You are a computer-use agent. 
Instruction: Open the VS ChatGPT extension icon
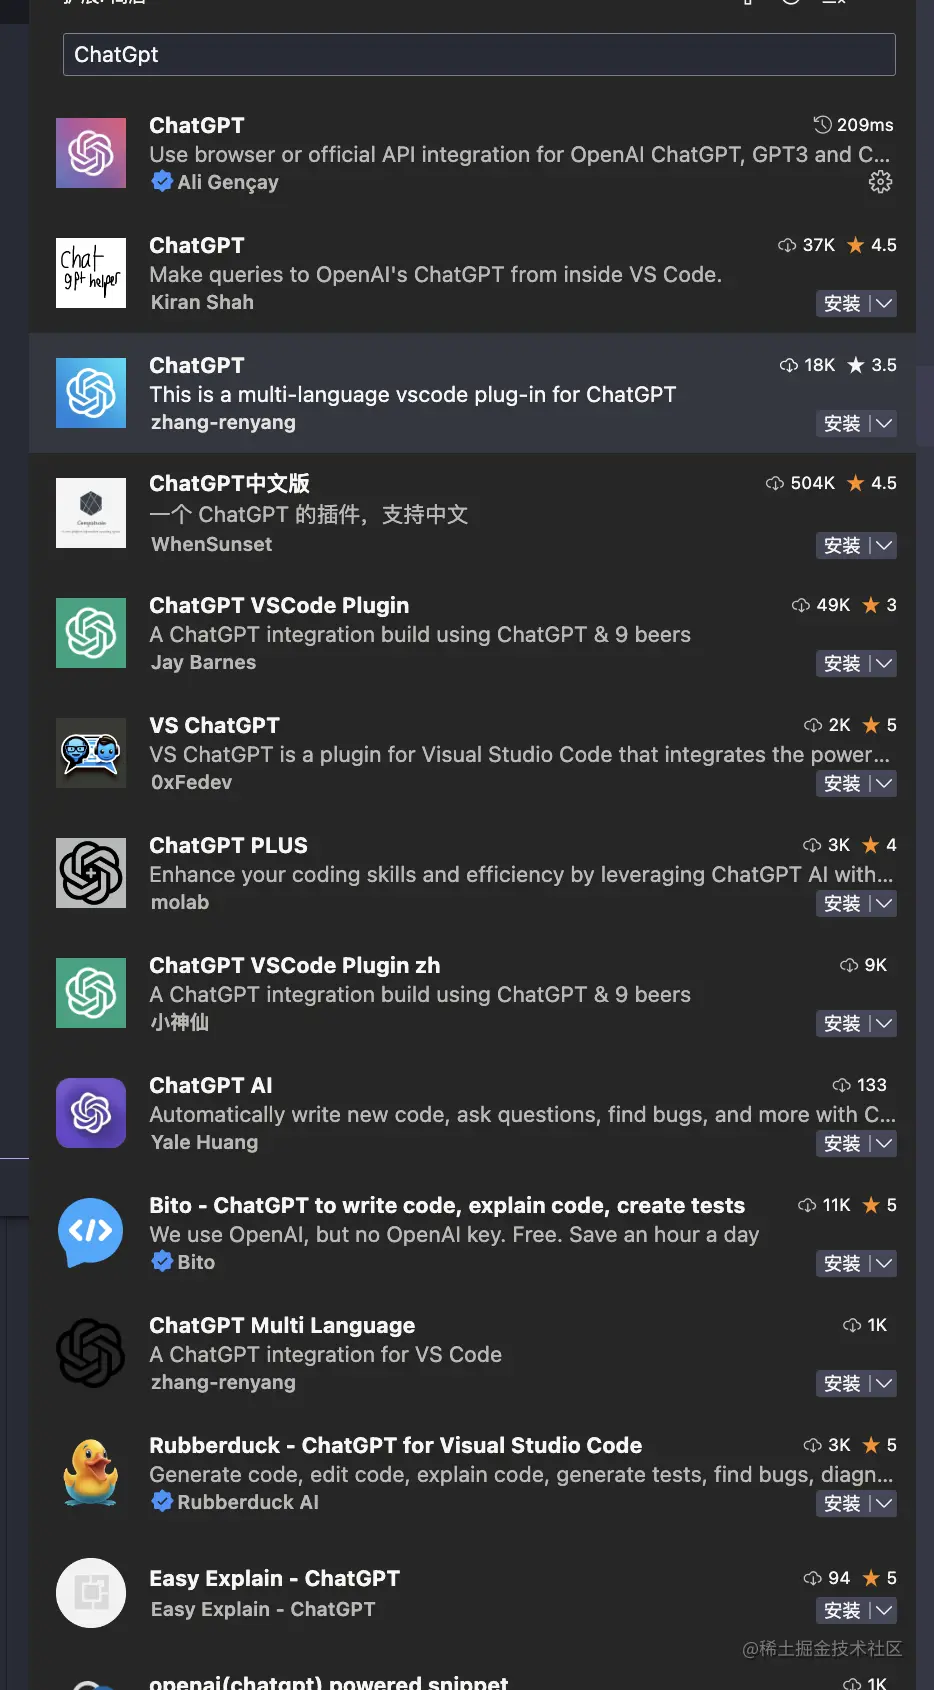(91, 753)
